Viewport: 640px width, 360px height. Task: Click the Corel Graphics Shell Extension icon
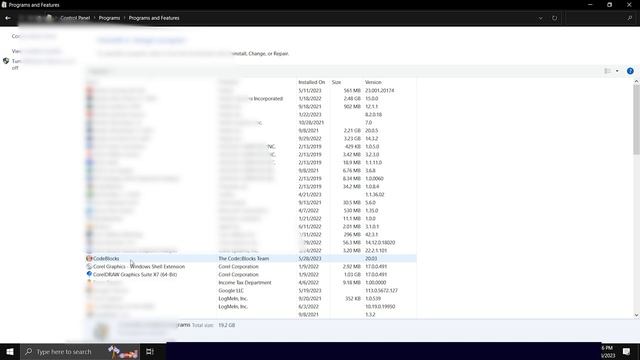tap(89, 267)
